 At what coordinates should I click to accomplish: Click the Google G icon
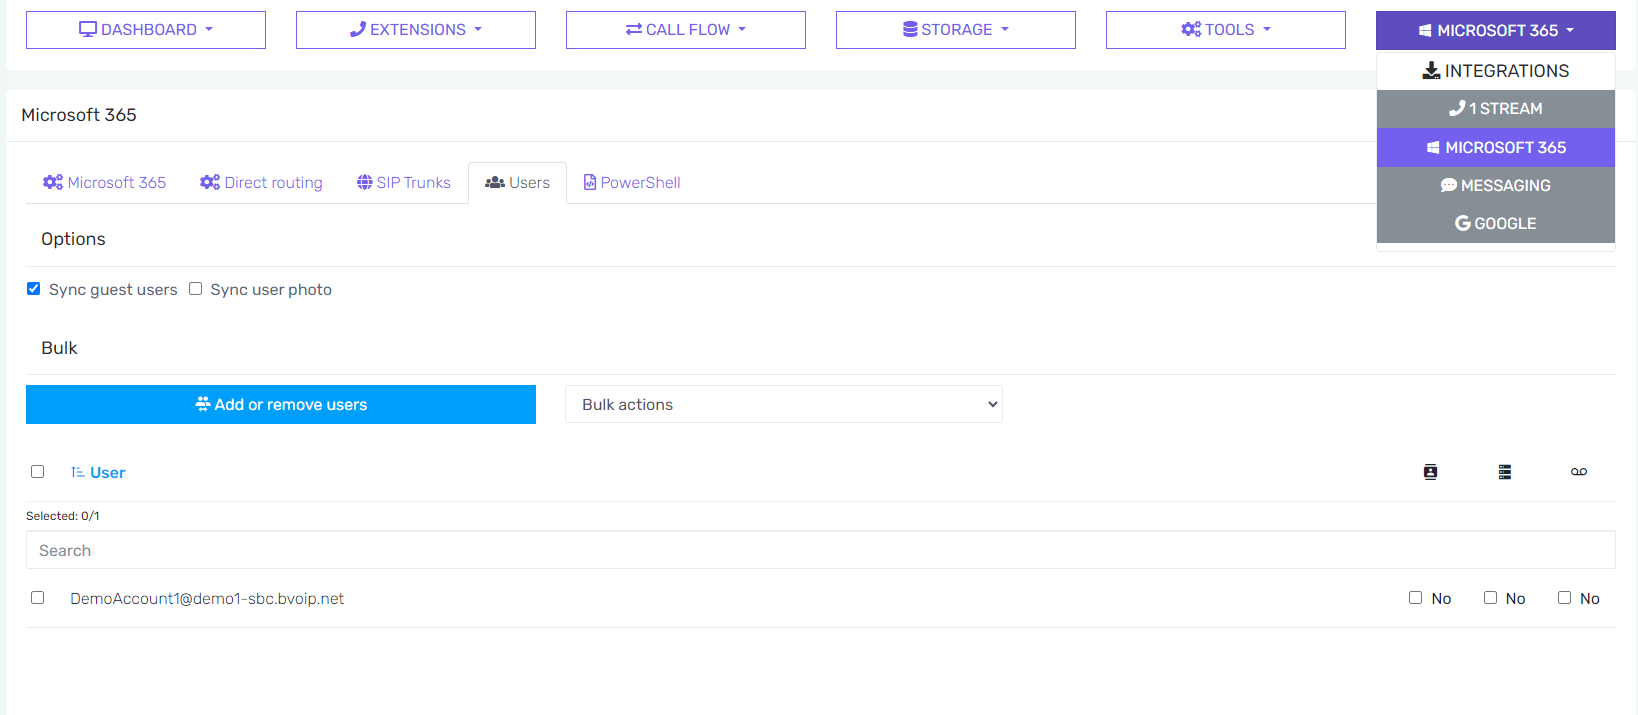click(x=1463, y=223)
